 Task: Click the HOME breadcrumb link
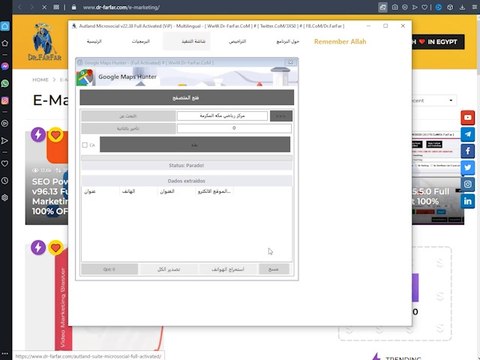point(40,80)
